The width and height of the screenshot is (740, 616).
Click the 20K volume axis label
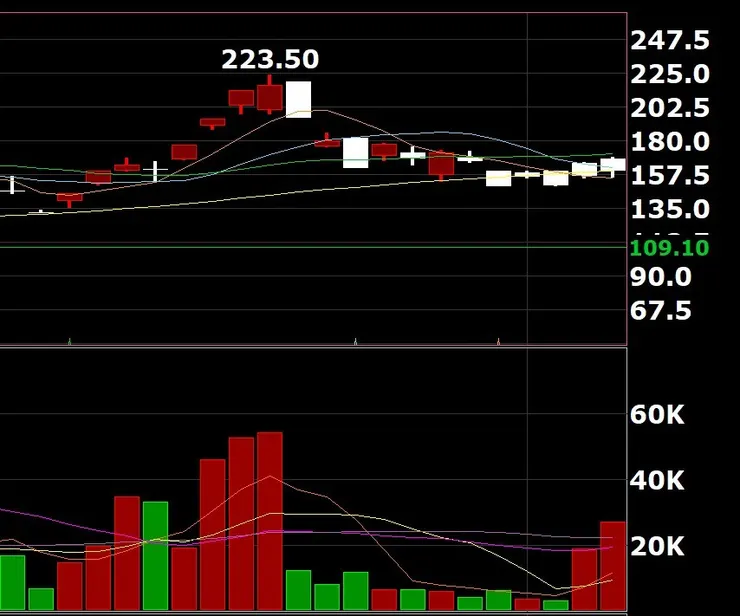pos(657,547)
